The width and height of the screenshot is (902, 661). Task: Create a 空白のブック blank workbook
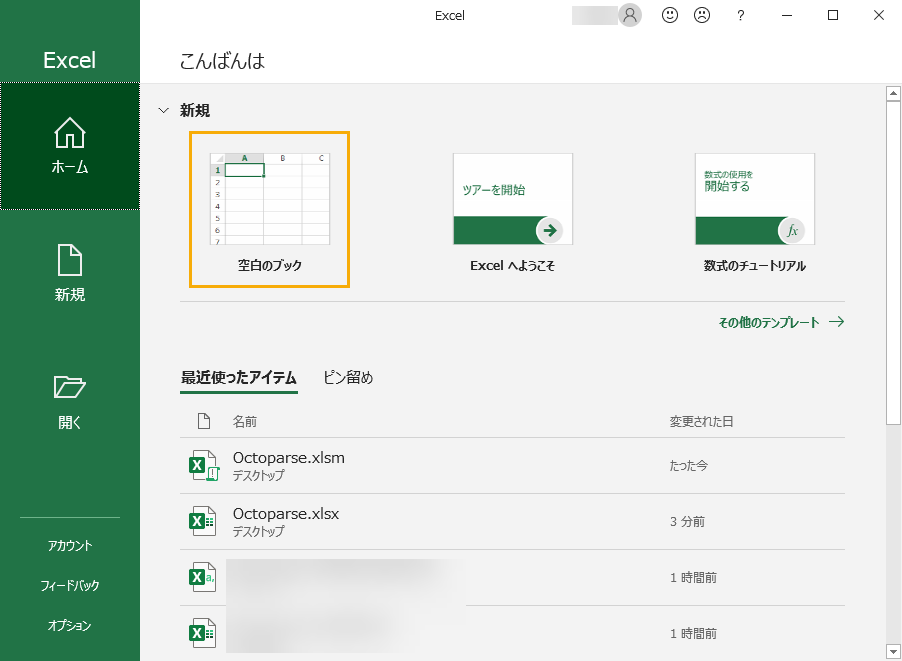pos(269,209)
